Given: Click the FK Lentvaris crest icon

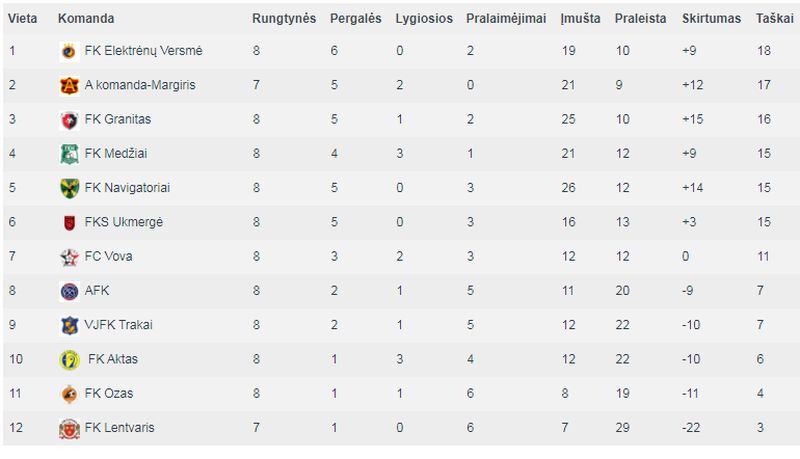Looking at the screenshot, I should coord(69,428).
